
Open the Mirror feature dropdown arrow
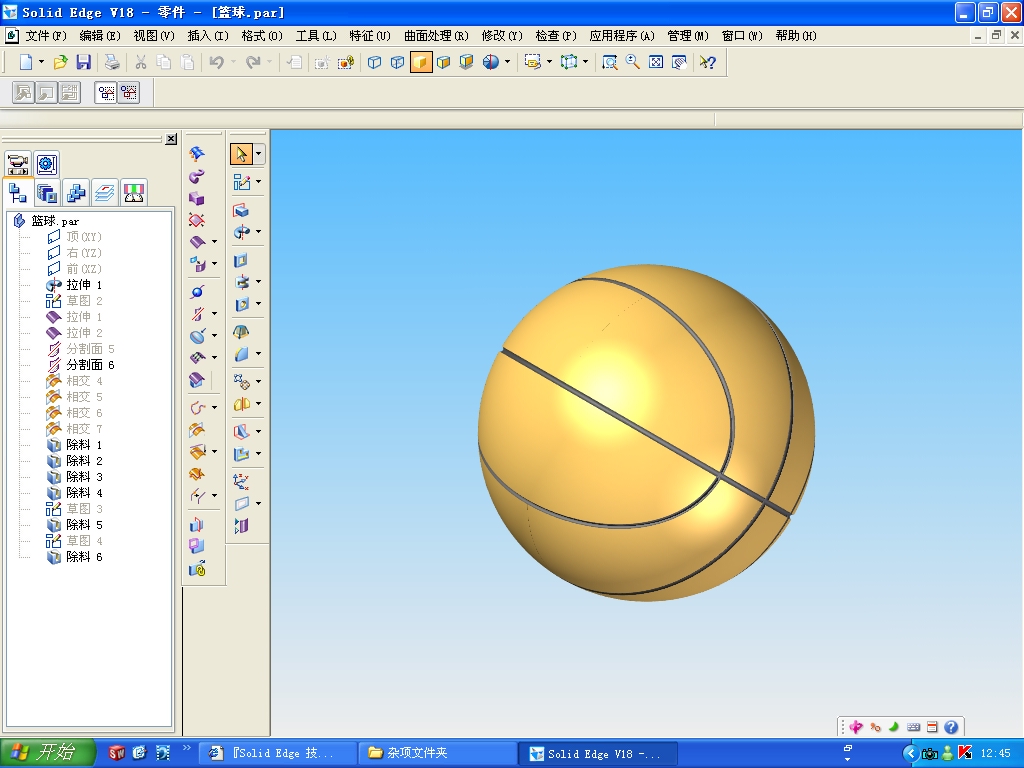coord(259,404)
